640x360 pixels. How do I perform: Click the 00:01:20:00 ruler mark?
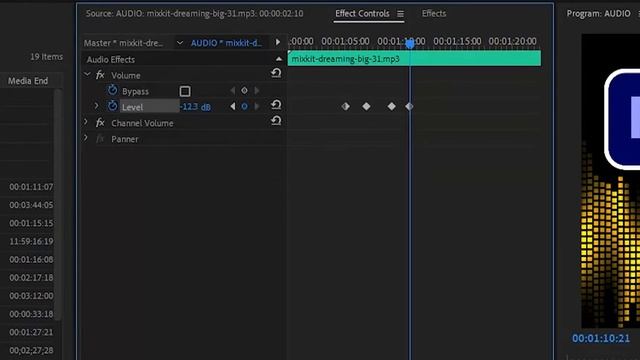coord(512,41)
